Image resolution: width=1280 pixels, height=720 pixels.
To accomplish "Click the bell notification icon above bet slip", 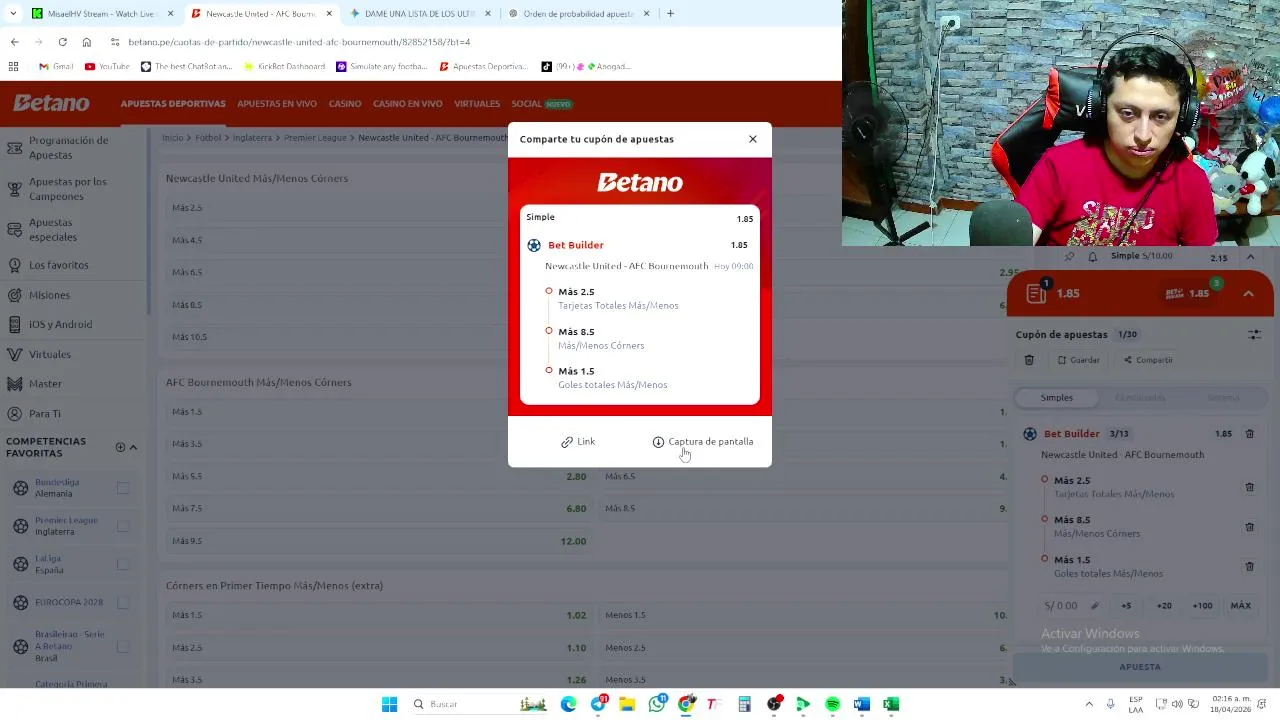I will pyautogui.click(x=1092, y=257).
